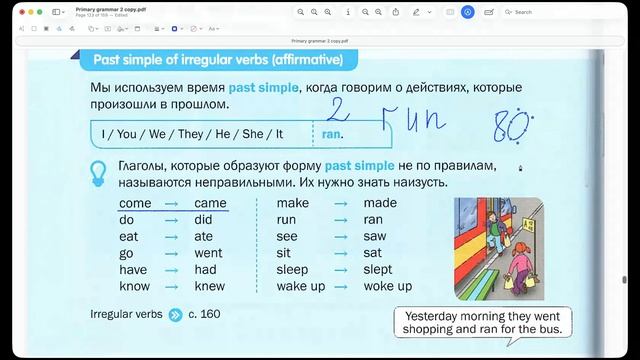Select the Text Selection markup tool
This screenshot has width=640, height=360.
pos(22,29)
